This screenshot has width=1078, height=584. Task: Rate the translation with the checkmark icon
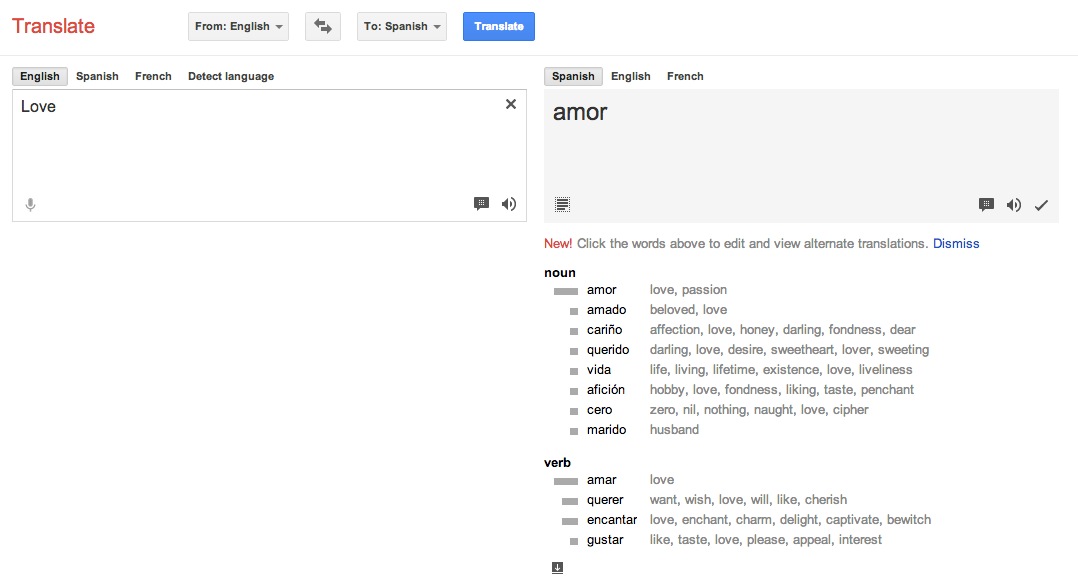point(1041,204)
